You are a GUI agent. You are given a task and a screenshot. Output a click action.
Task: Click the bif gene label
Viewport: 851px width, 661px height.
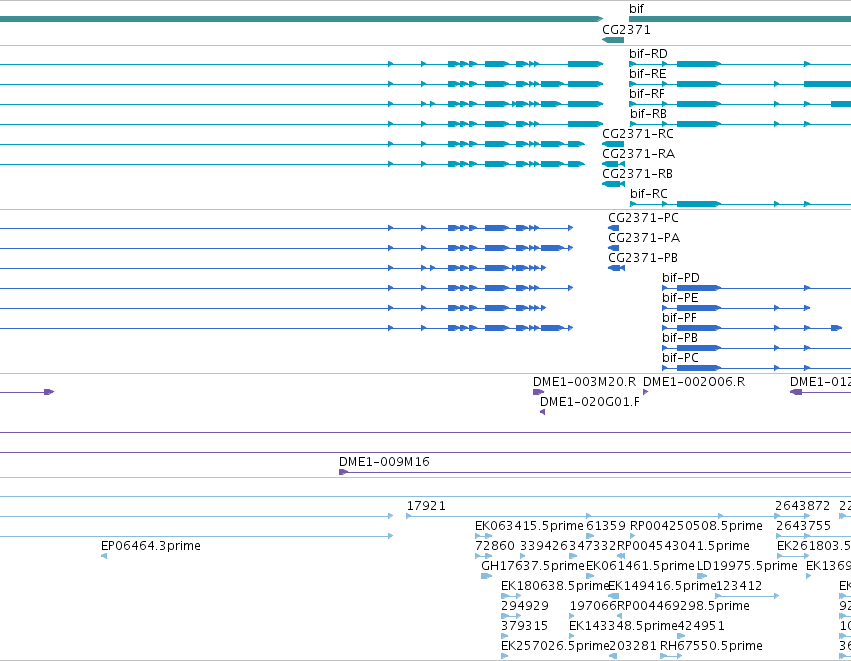pos(636,9)
